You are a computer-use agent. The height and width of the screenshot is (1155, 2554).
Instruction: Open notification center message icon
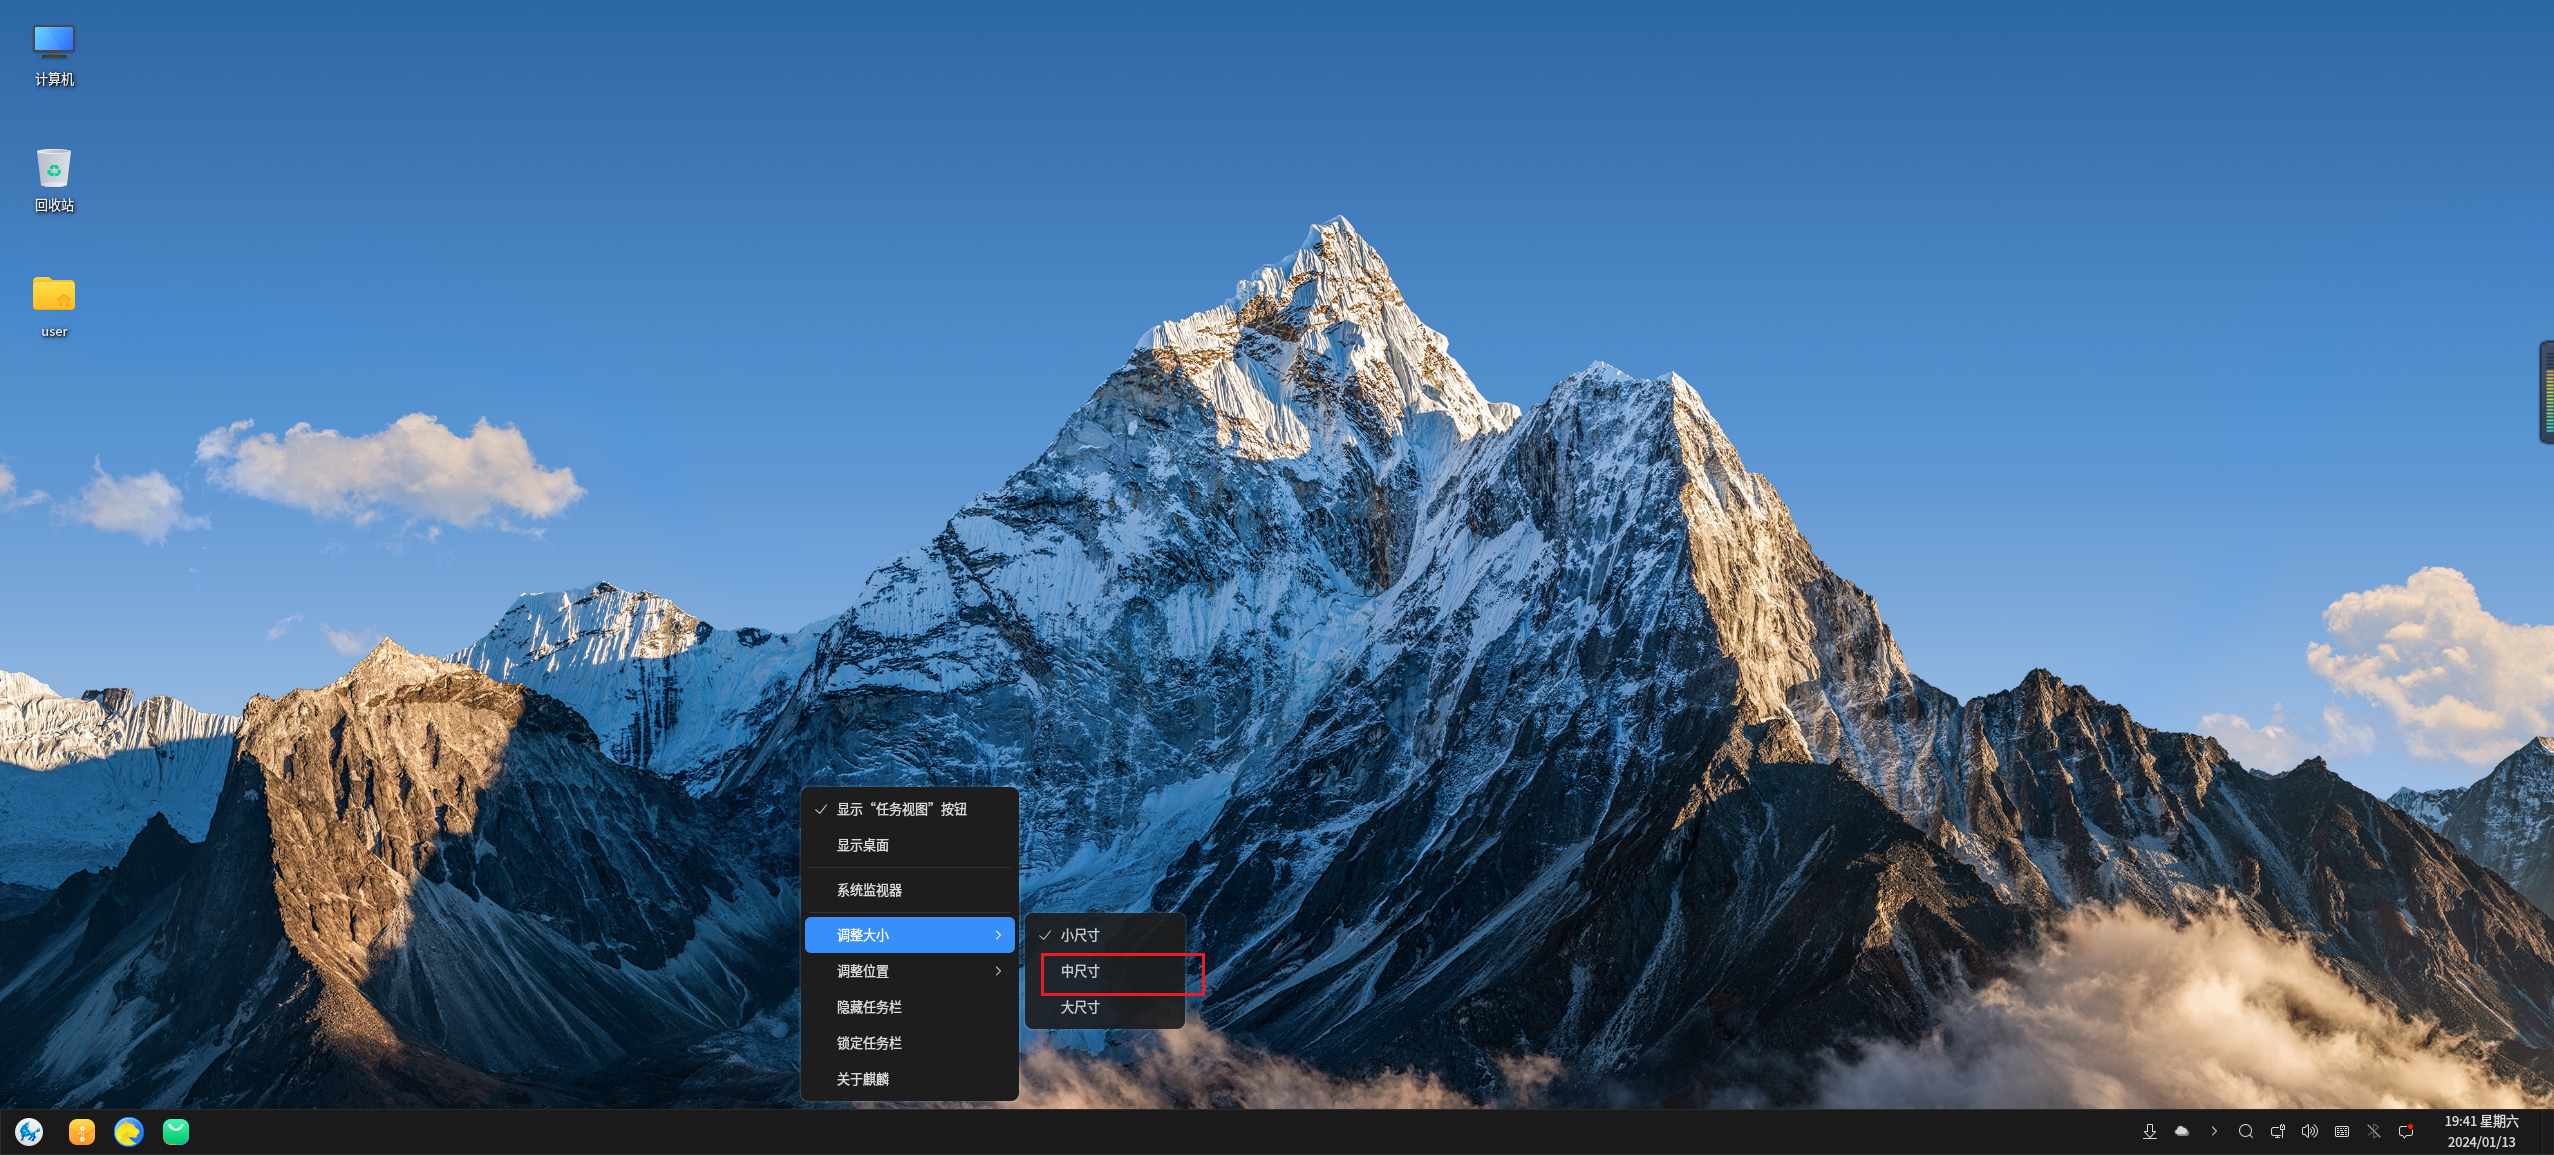click(2406, 1131)
